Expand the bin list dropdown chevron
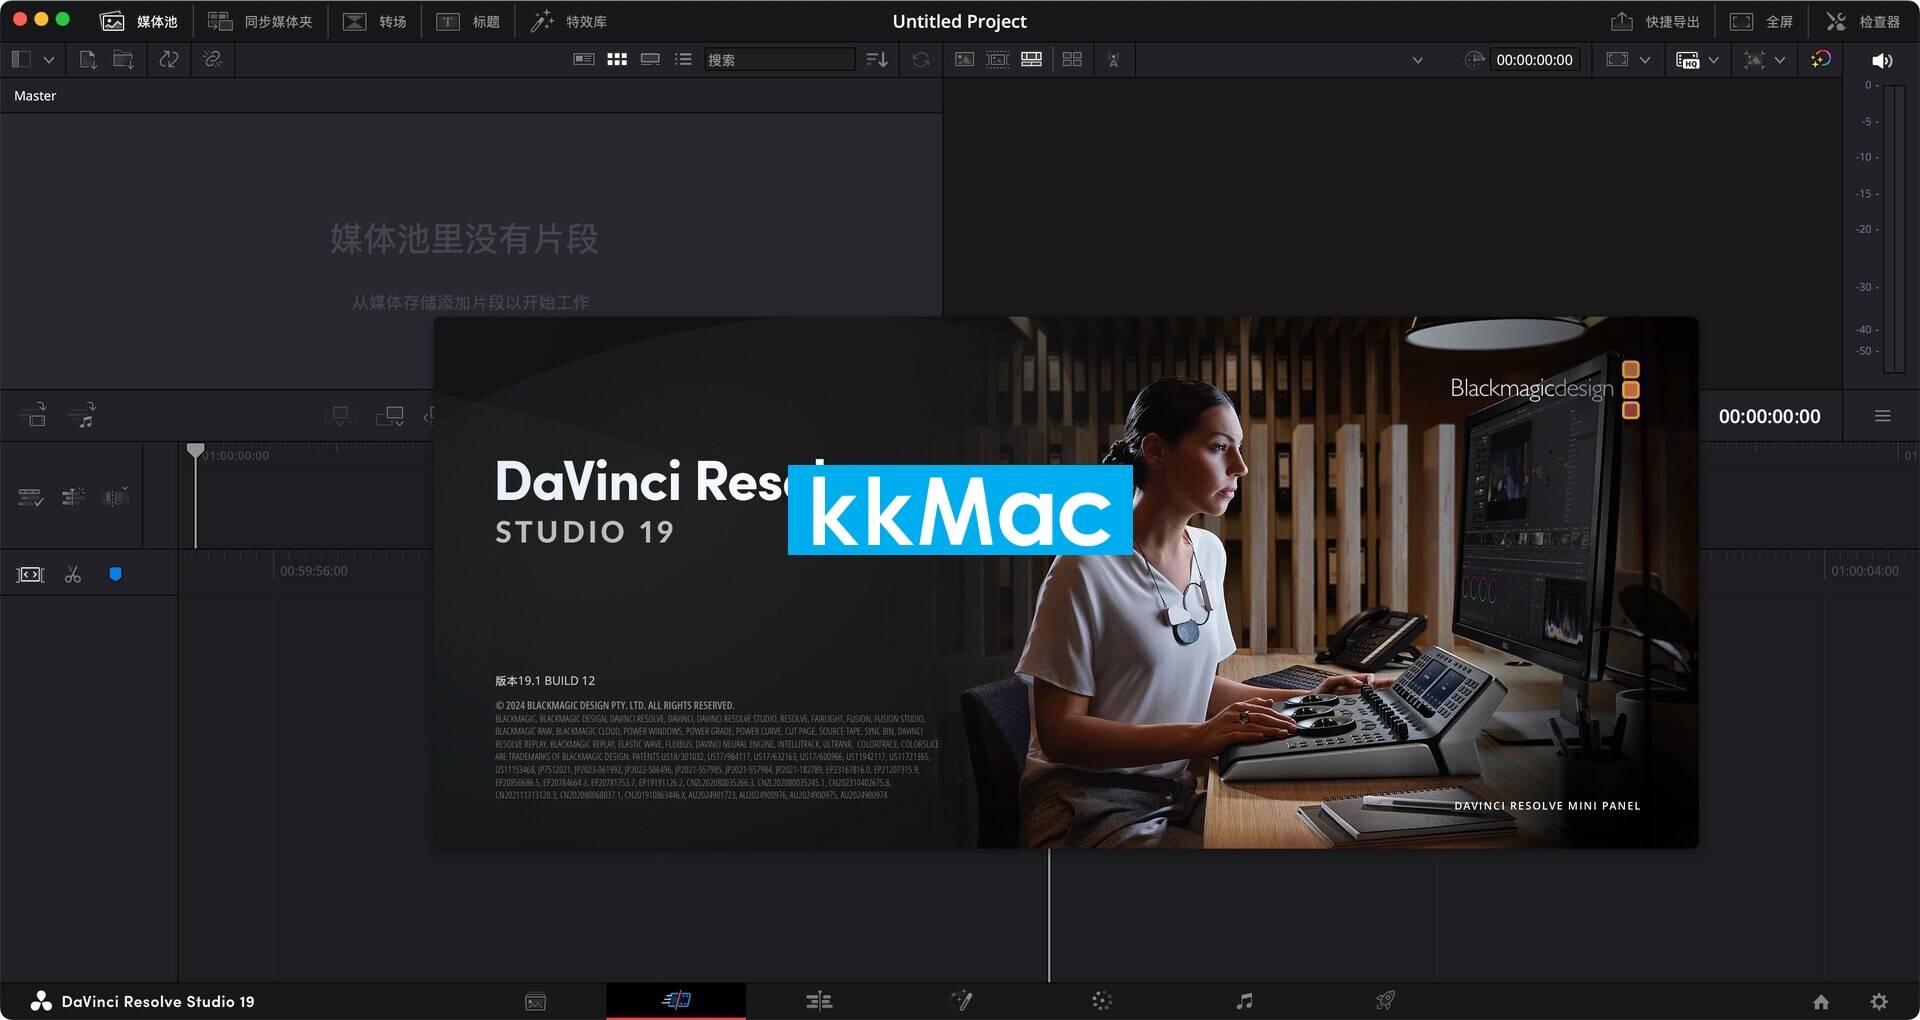 [x=48, y=60]
